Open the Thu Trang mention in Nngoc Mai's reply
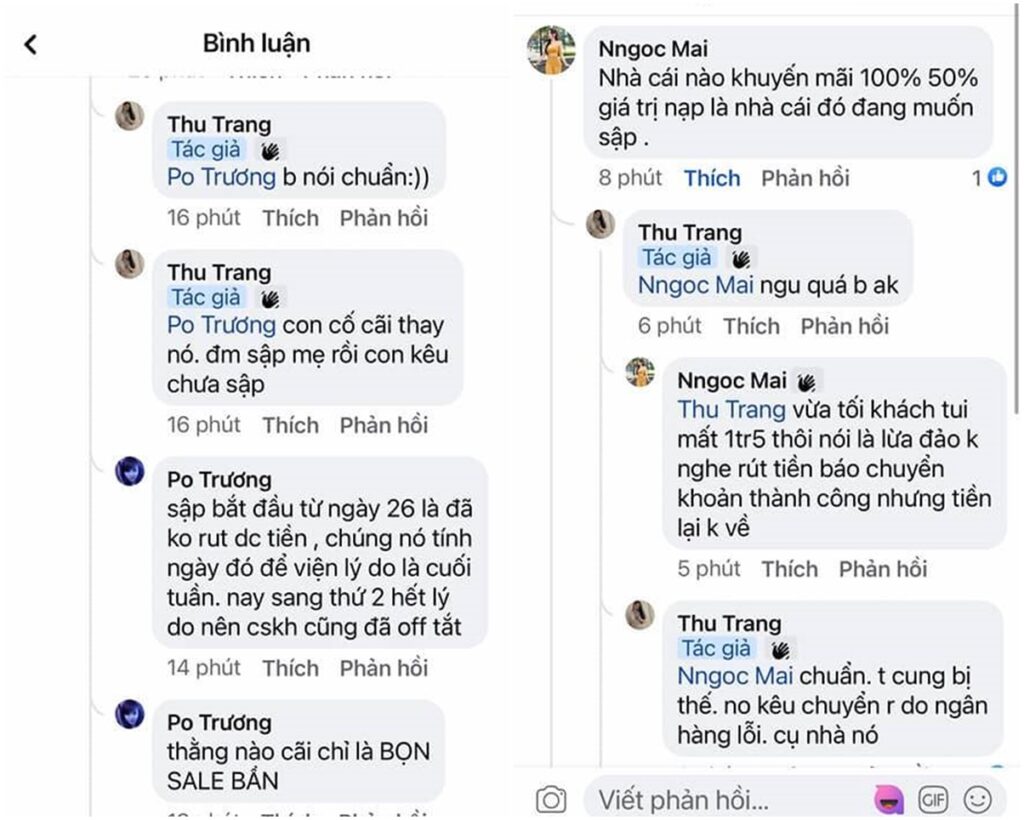Viewport: 1024px width, 820px height. (x=731, y=409)
